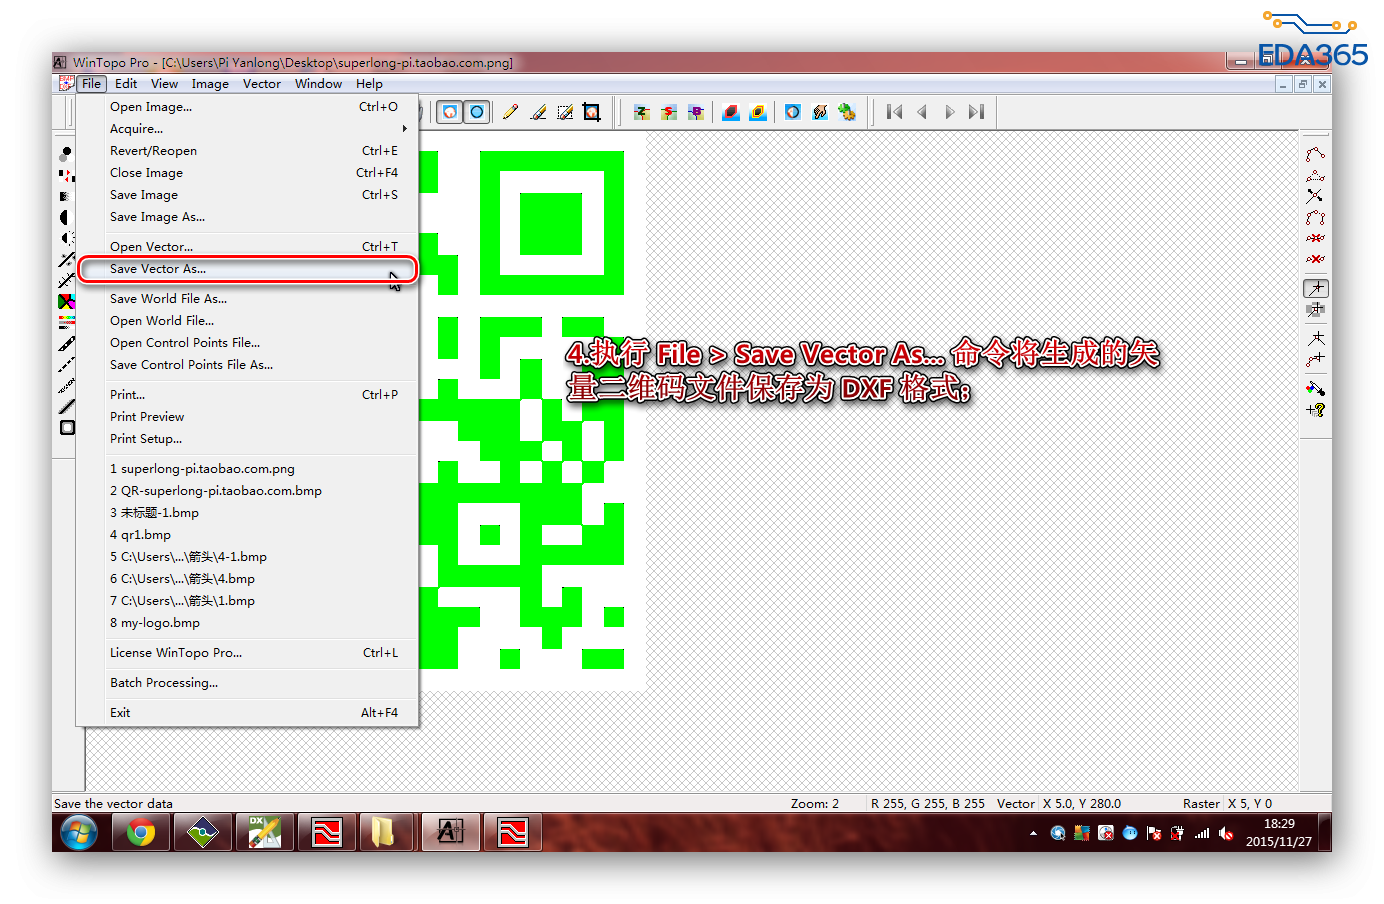Toggle the show vector button with blue circle
This screenshot has width=1384, height=904.
point(477,112)
